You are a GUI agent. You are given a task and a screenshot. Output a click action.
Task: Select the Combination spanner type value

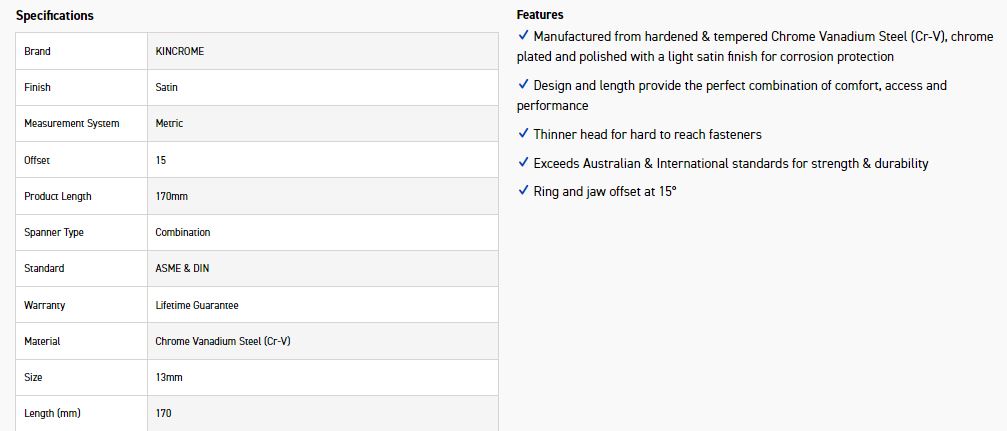pyautogui.click(x=183, y=232)
